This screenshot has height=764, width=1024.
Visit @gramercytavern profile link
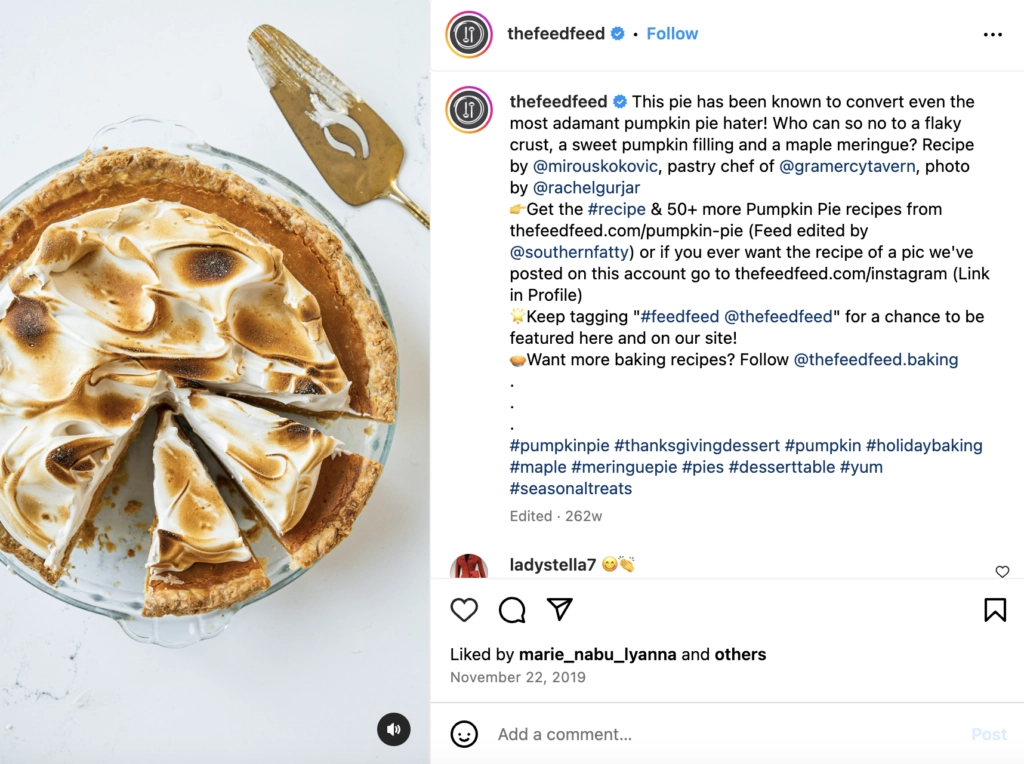click(x=847, y=166)
